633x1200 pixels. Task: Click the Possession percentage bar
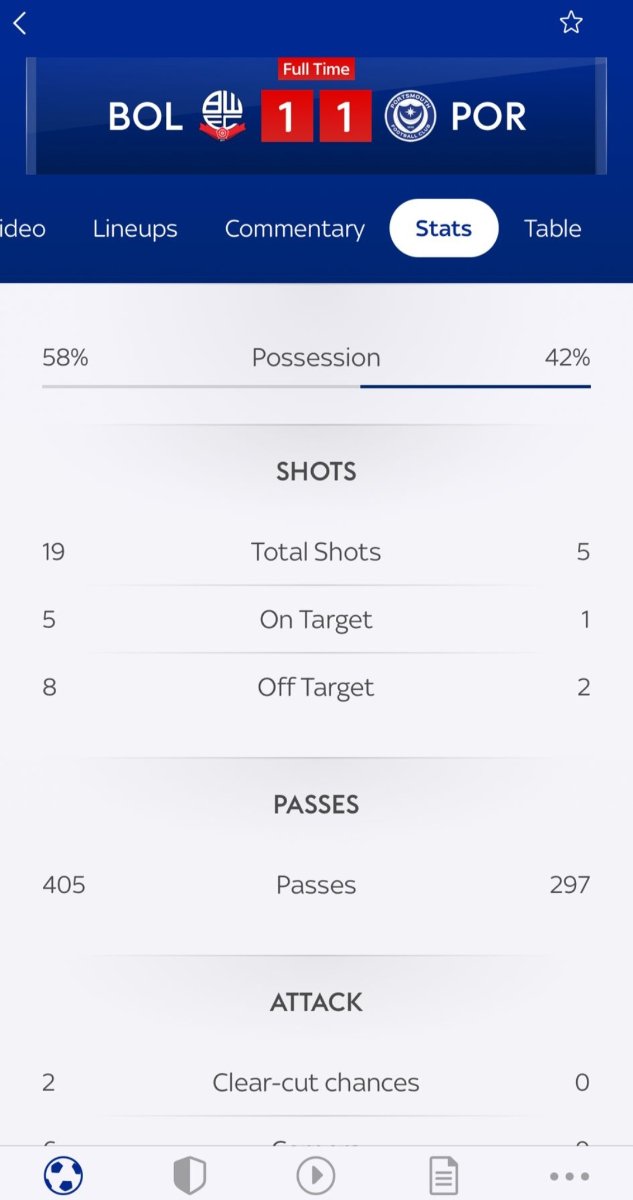(316, 386)
